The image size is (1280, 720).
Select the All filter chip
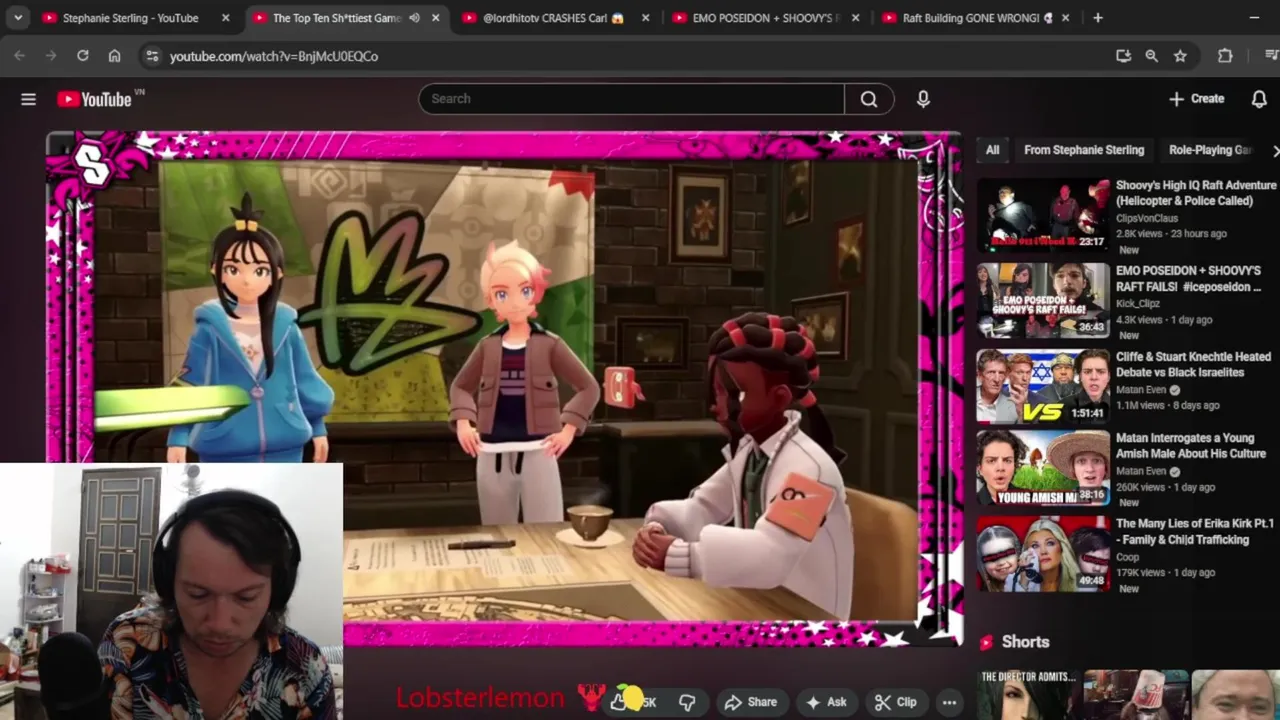pyautogui.click(x=992, y=150)
